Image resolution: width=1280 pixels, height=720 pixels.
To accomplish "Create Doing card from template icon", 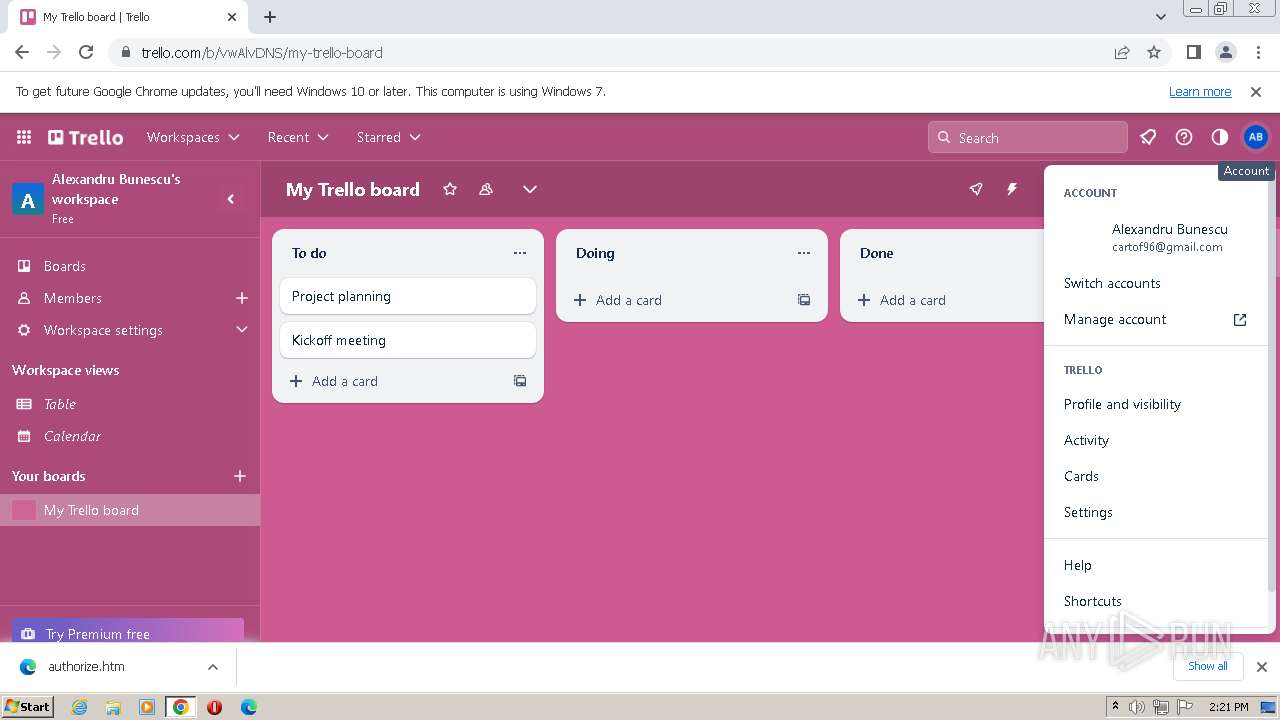I will pyautogui.click(x=804, y=300).
